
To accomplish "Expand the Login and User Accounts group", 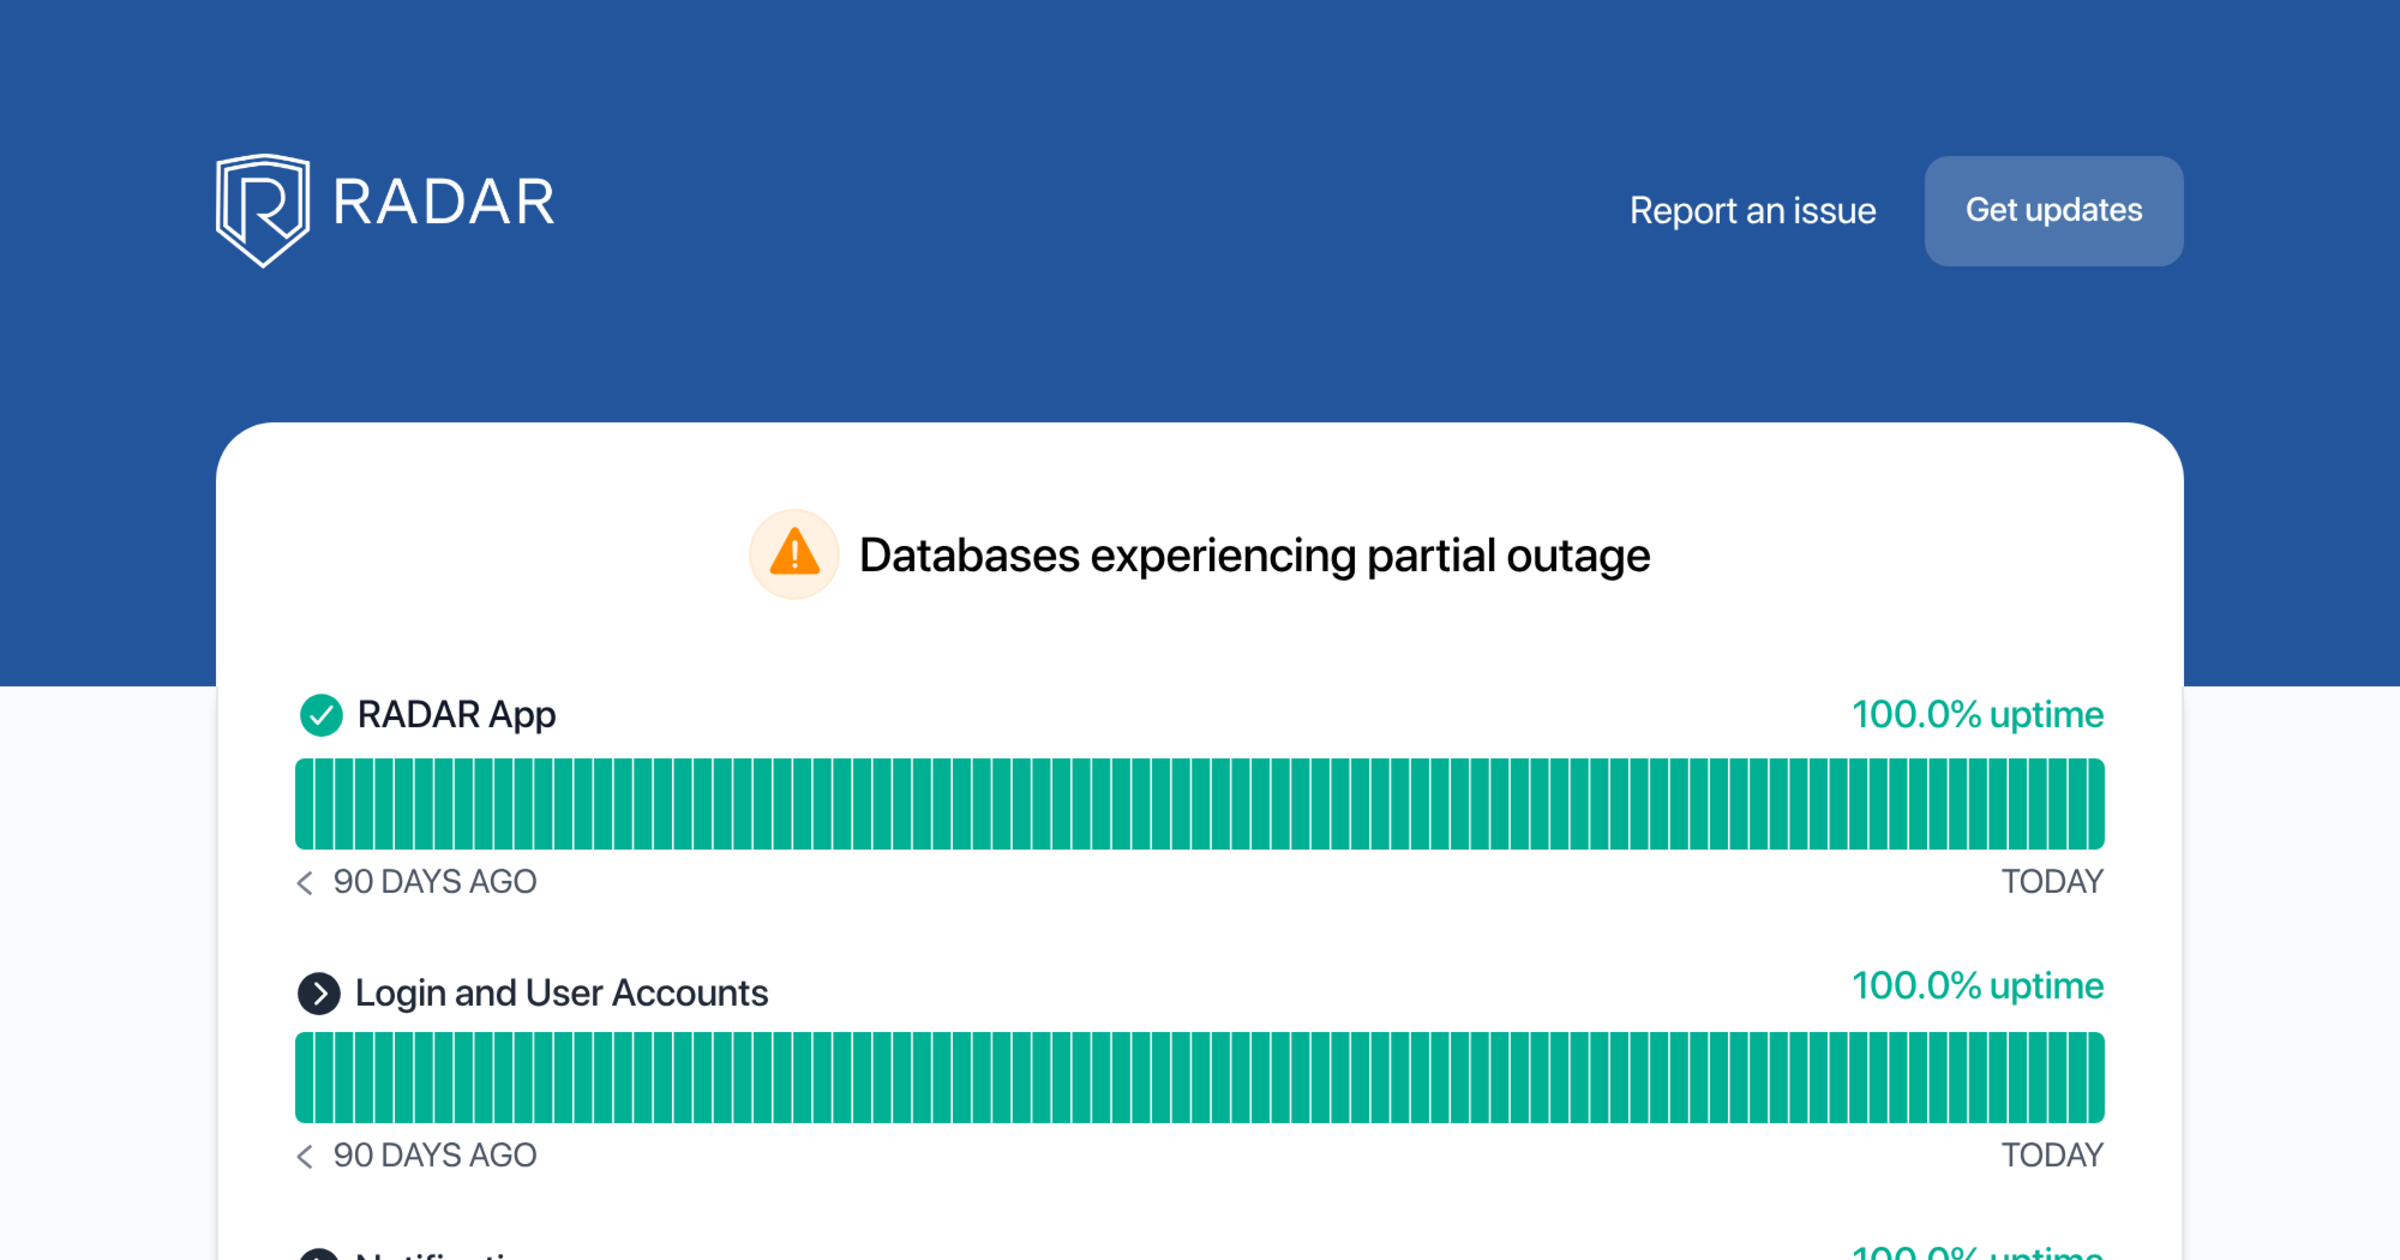I will click(319, 993).
